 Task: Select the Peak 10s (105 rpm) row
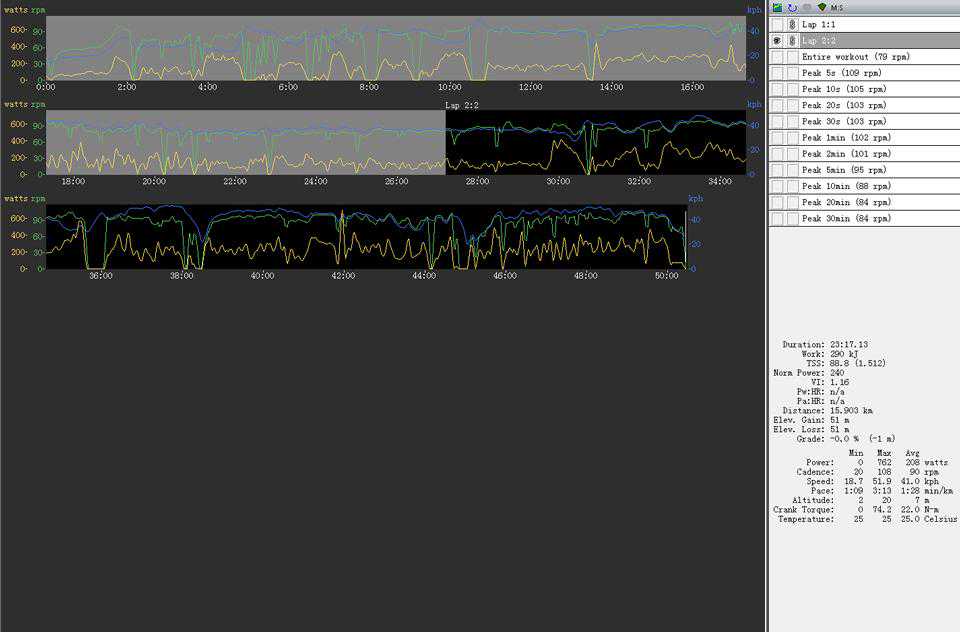[x=843, y=89]
